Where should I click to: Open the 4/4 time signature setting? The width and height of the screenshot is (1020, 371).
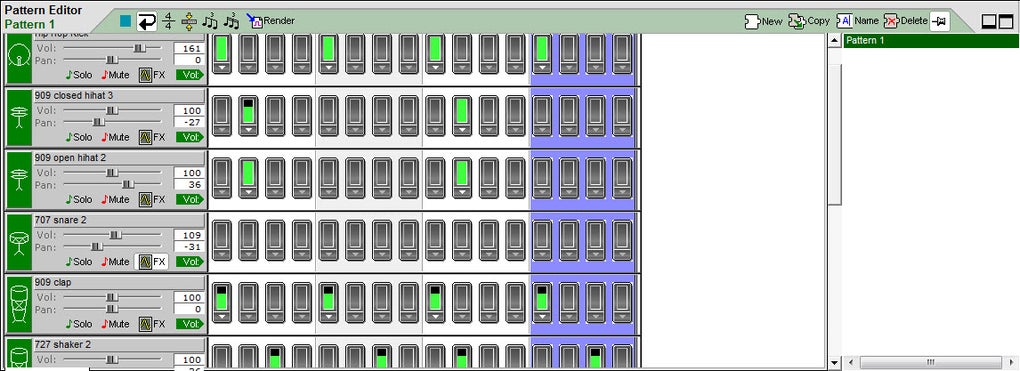tap(169, 21)
